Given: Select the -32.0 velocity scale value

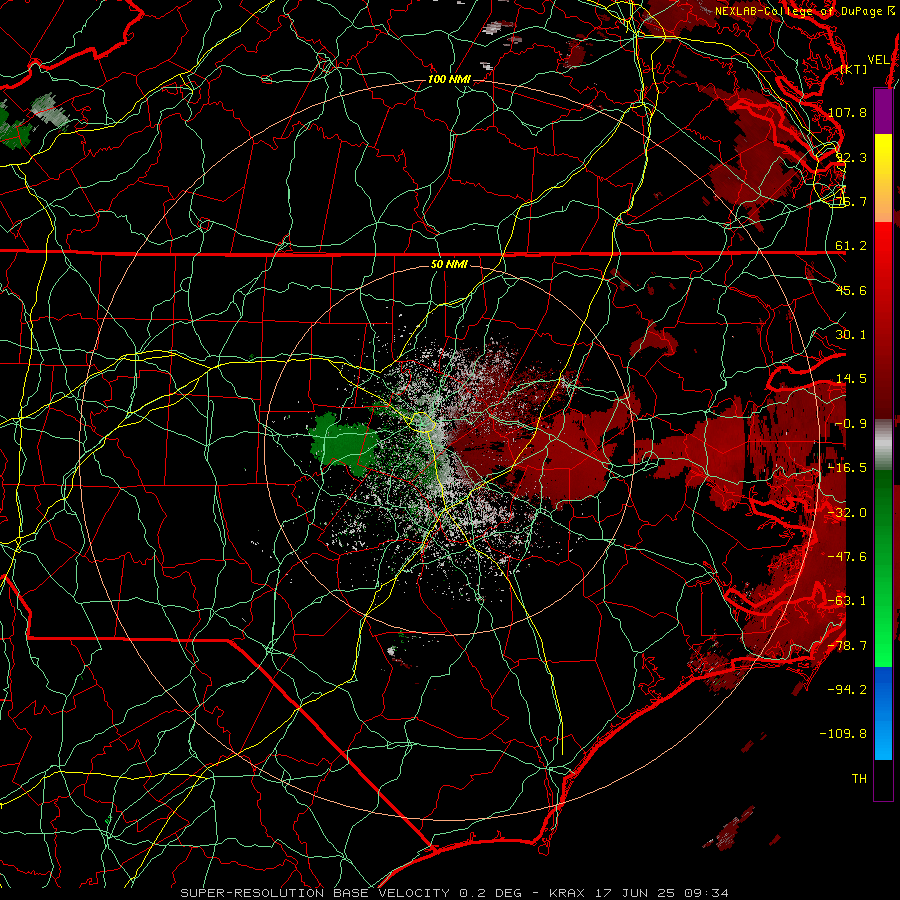Looking at the screenshot, I should click(x=847, y=513).
